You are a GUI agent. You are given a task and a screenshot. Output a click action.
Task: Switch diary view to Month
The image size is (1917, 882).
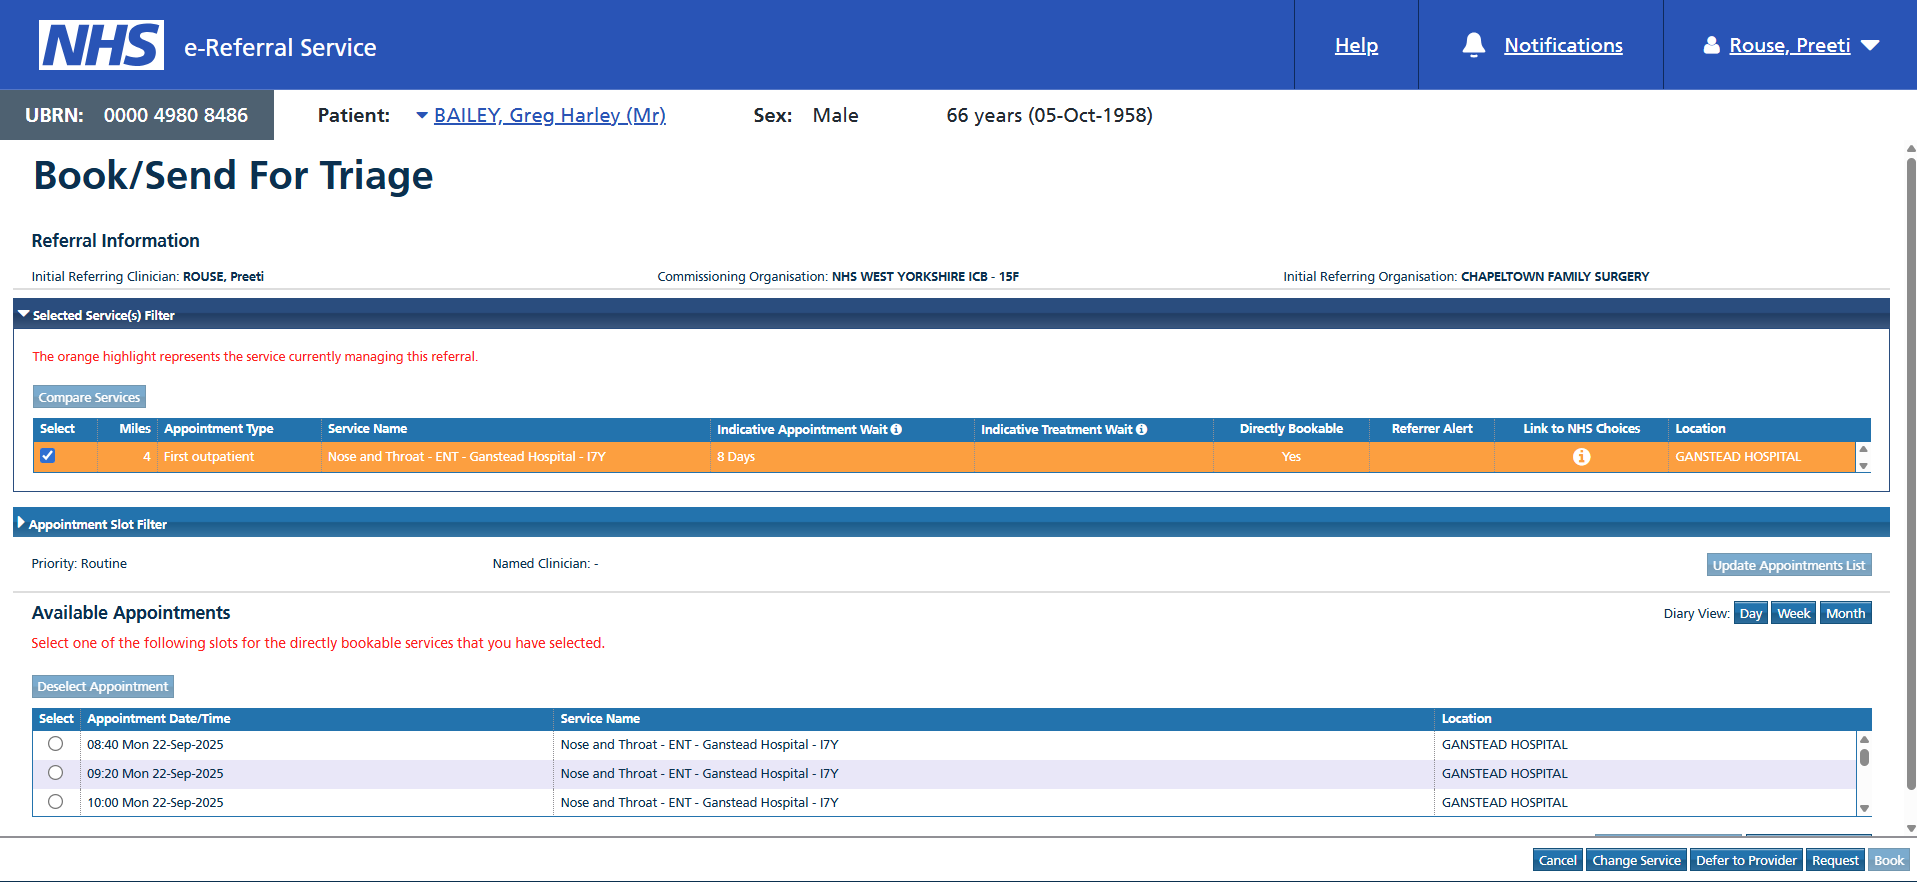(1845, 614)
